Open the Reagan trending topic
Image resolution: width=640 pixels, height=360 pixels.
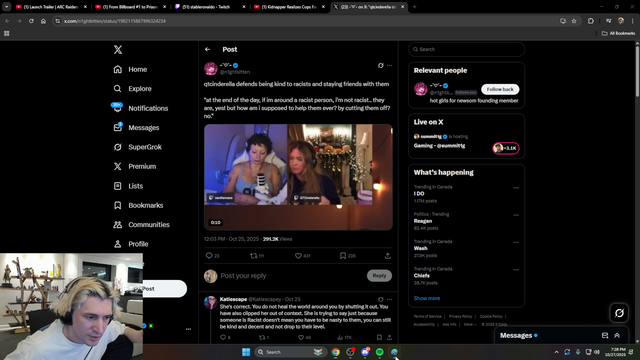[x=423, y=221]
